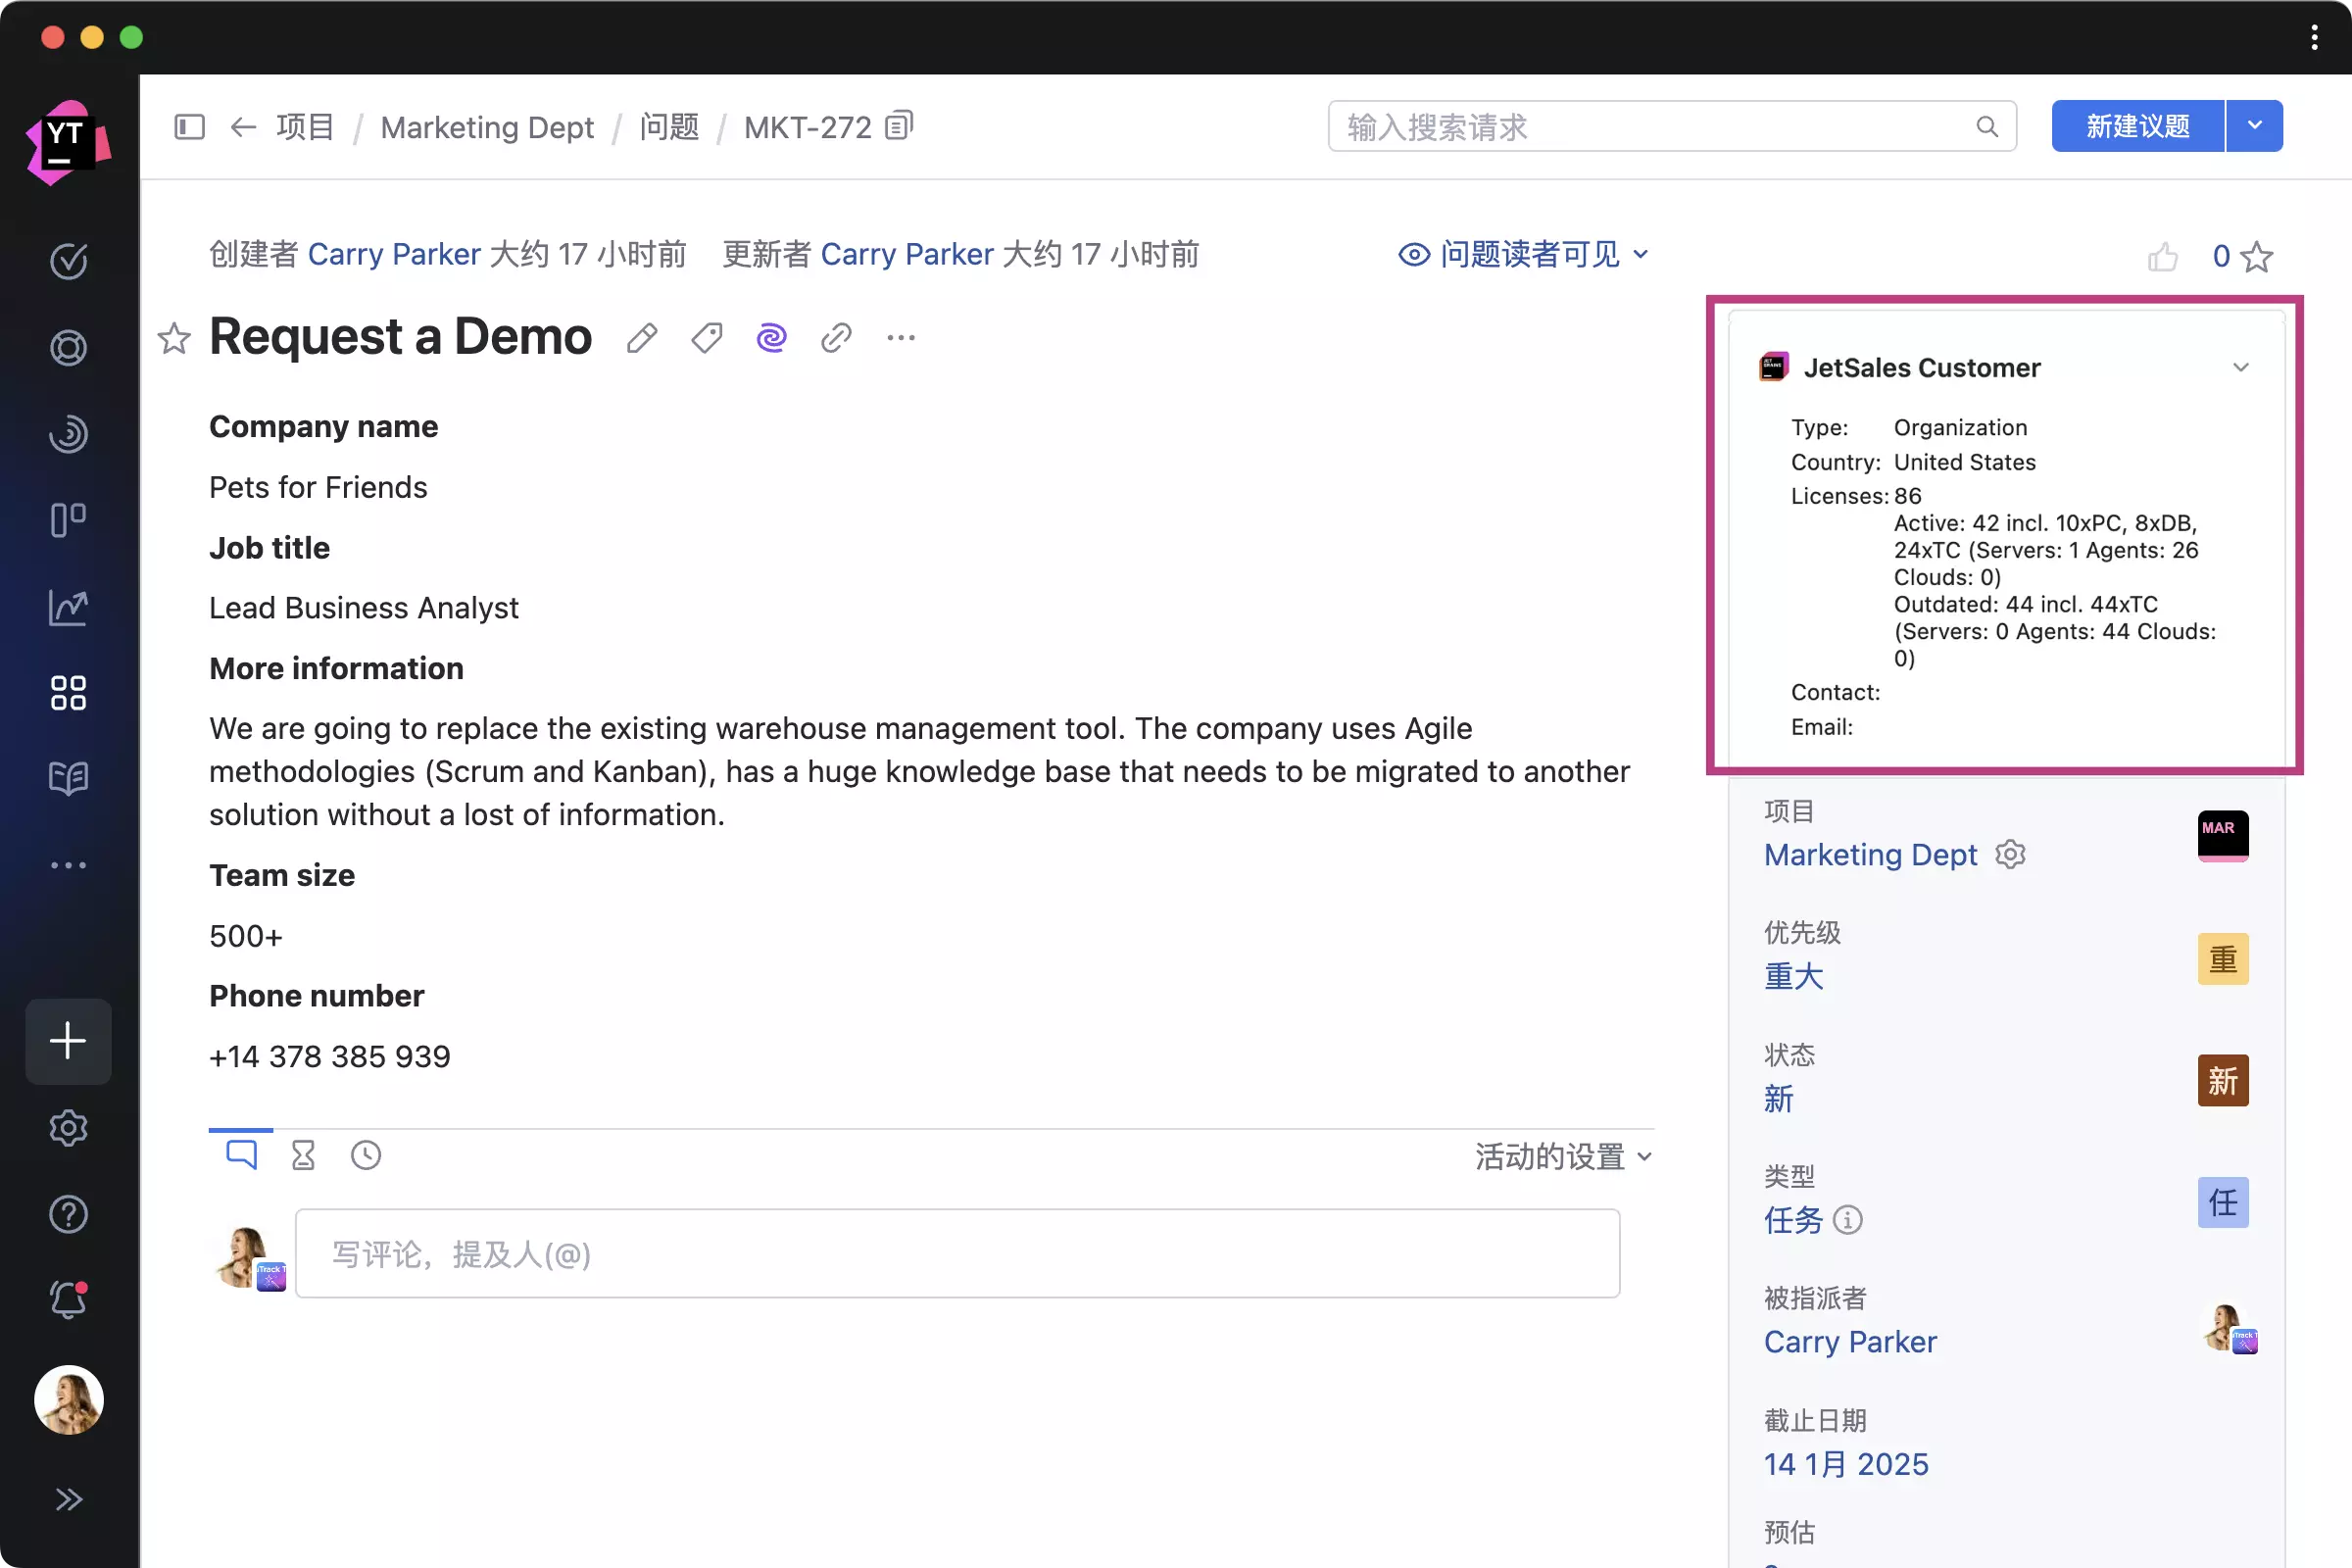
Task: Open the AI assistant swirl icon
Action: 771,338
